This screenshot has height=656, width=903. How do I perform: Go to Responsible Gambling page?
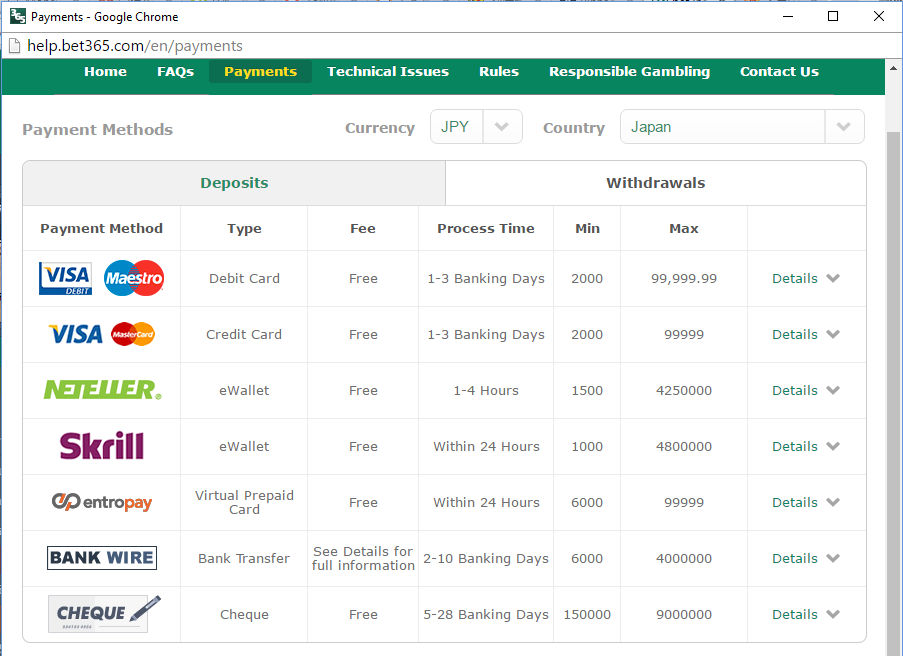point(629,72)
